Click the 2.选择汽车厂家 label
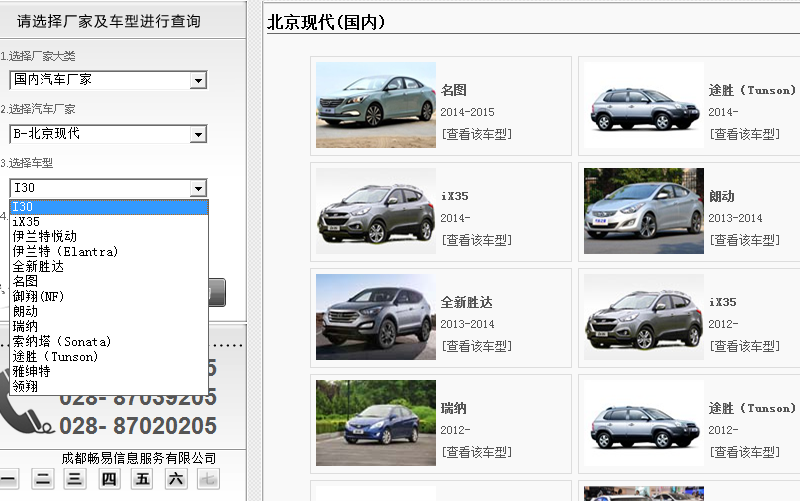Image resolution: width=800 pixels, height=501 pixels. 38,109
